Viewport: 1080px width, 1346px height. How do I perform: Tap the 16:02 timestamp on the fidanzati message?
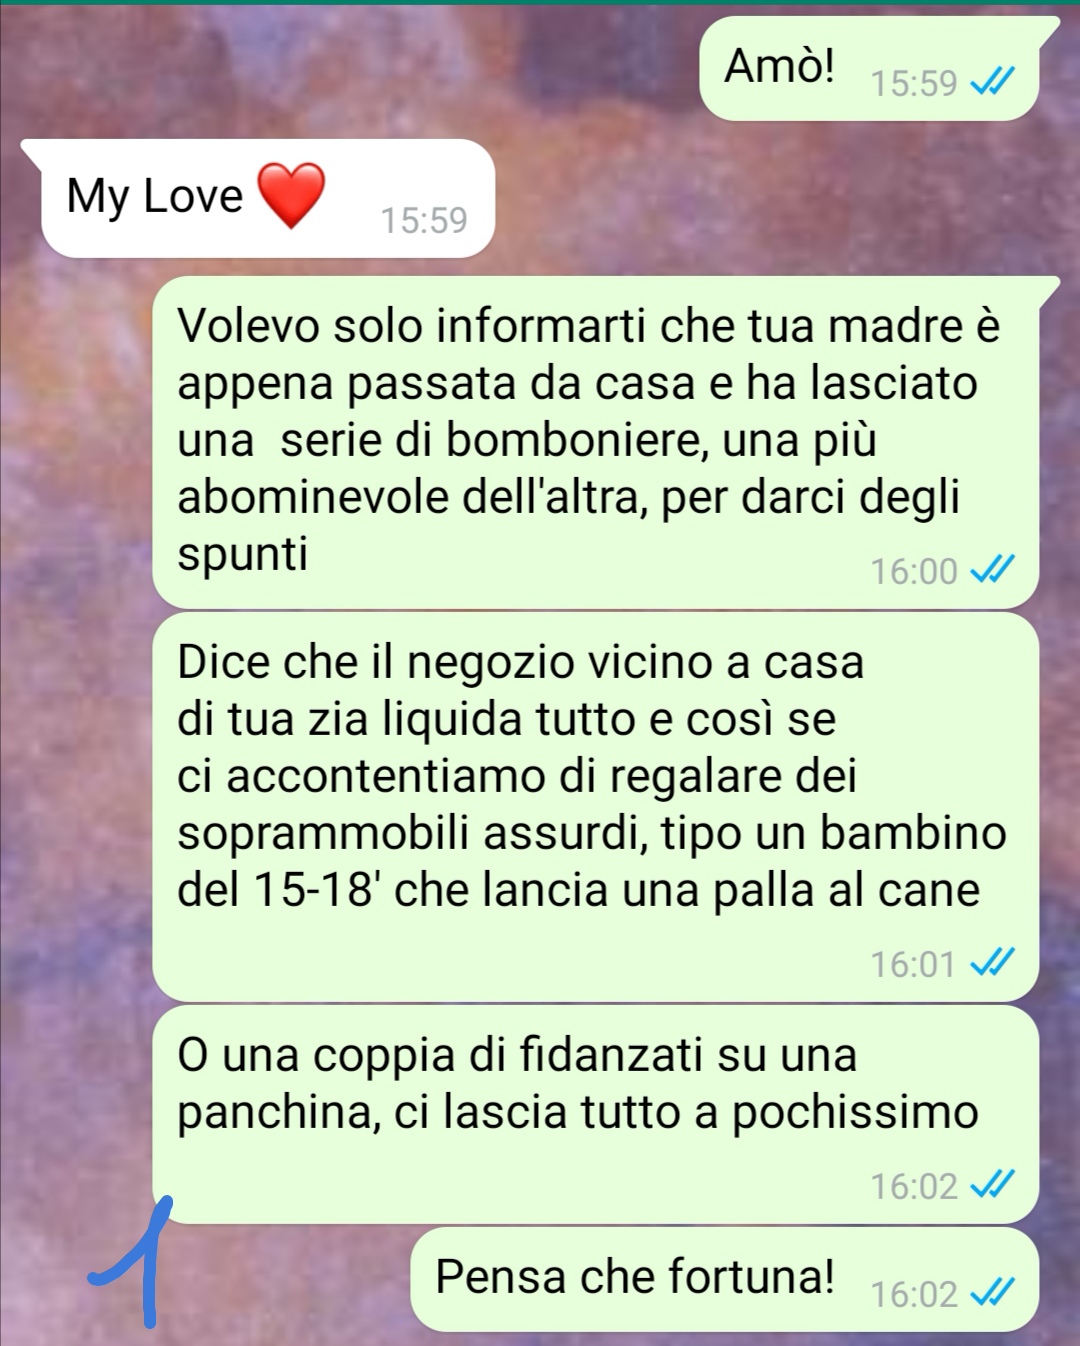click(914, 1186)
